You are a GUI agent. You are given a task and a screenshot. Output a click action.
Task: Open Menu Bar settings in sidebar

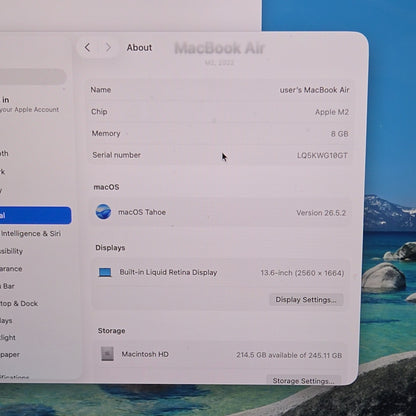click(x=7, y=286)
